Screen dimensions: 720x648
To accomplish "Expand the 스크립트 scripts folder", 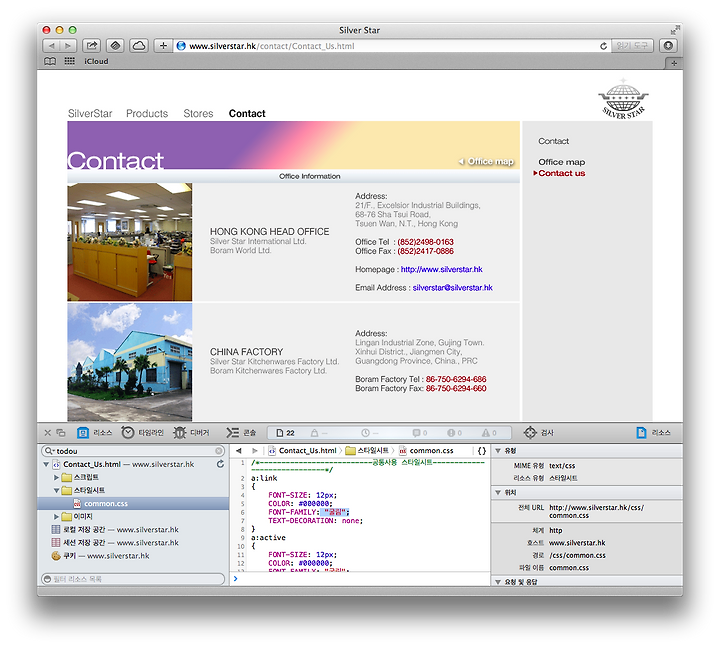I will click(x=56, y=478).
